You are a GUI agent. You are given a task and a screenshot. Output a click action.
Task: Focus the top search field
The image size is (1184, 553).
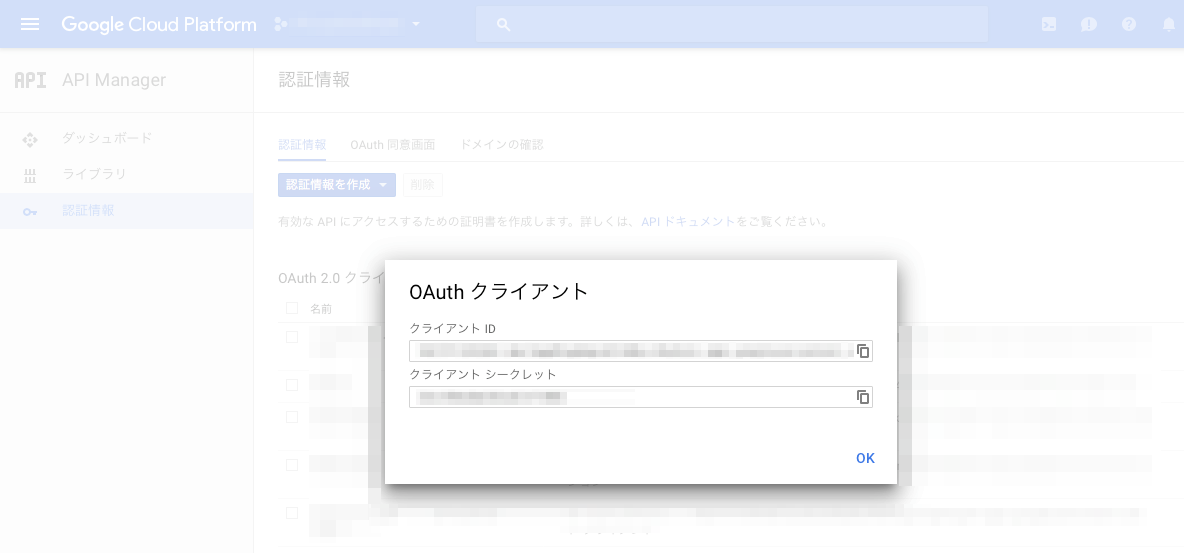732,24
